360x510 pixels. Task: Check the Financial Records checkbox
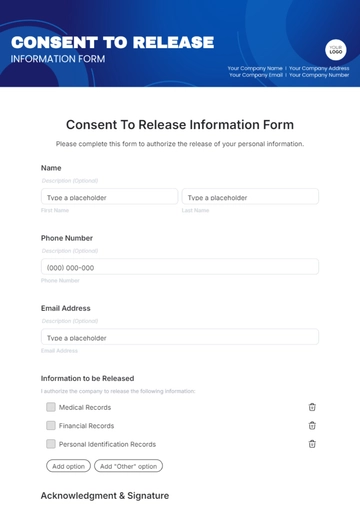tap(51, 425)
